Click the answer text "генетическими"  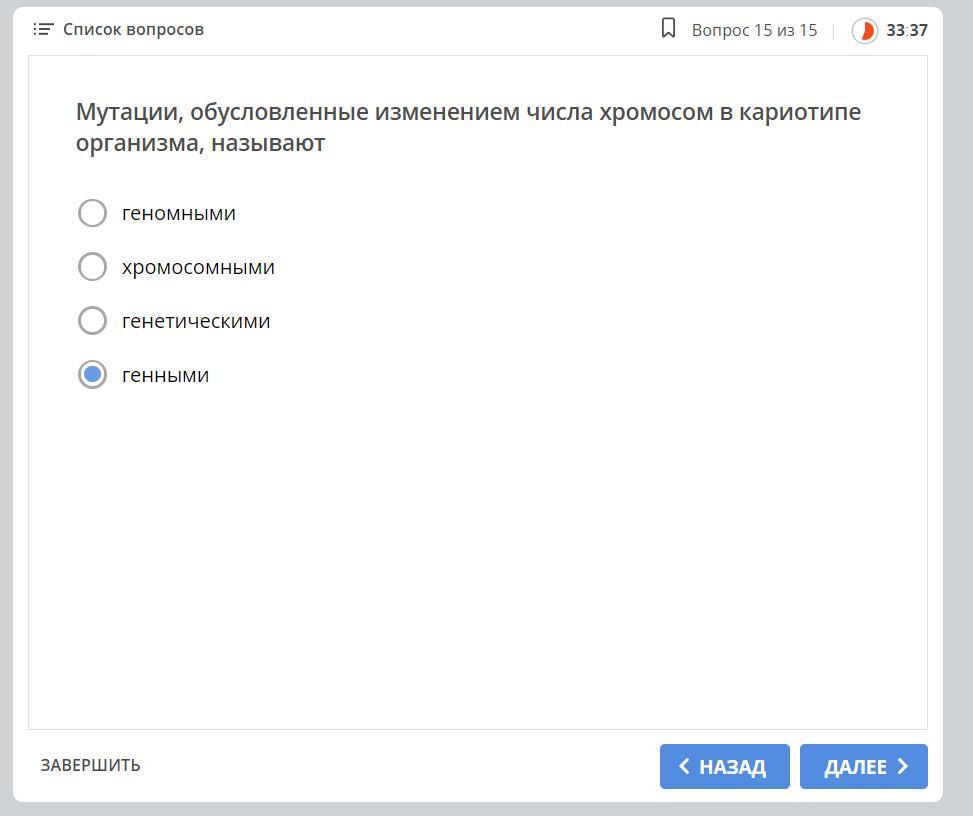[x=196, y=321]
